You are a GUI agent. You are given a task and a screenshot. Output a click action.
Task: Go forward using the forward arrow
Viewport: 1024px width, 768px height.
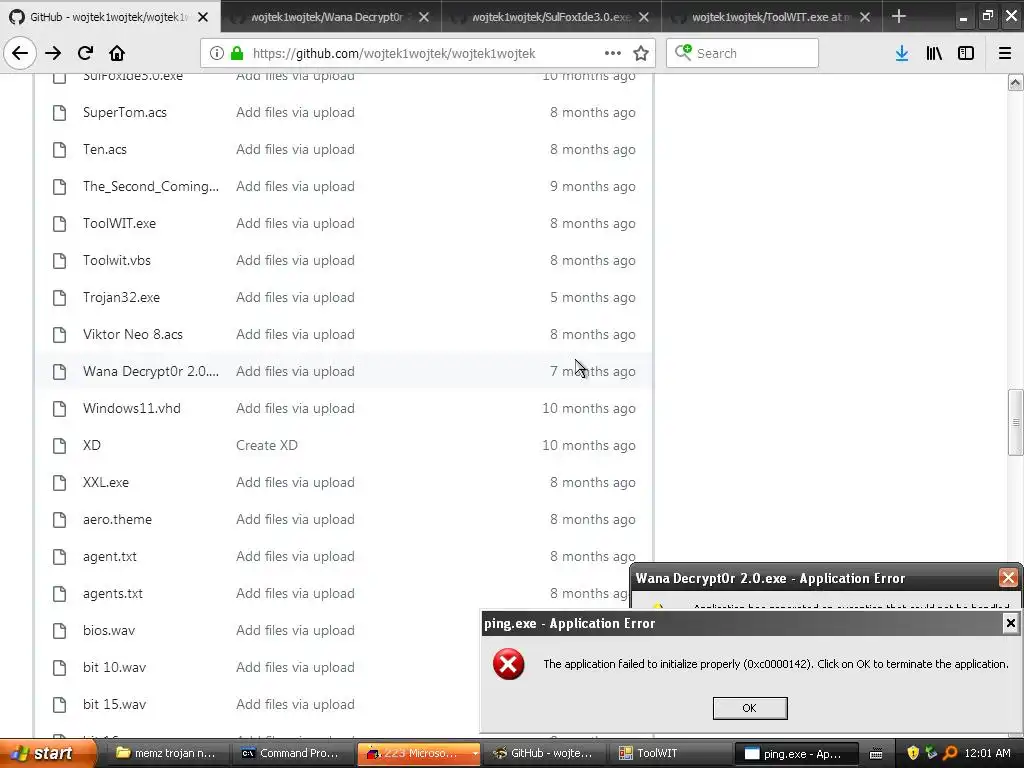click(x=53, y=53)
